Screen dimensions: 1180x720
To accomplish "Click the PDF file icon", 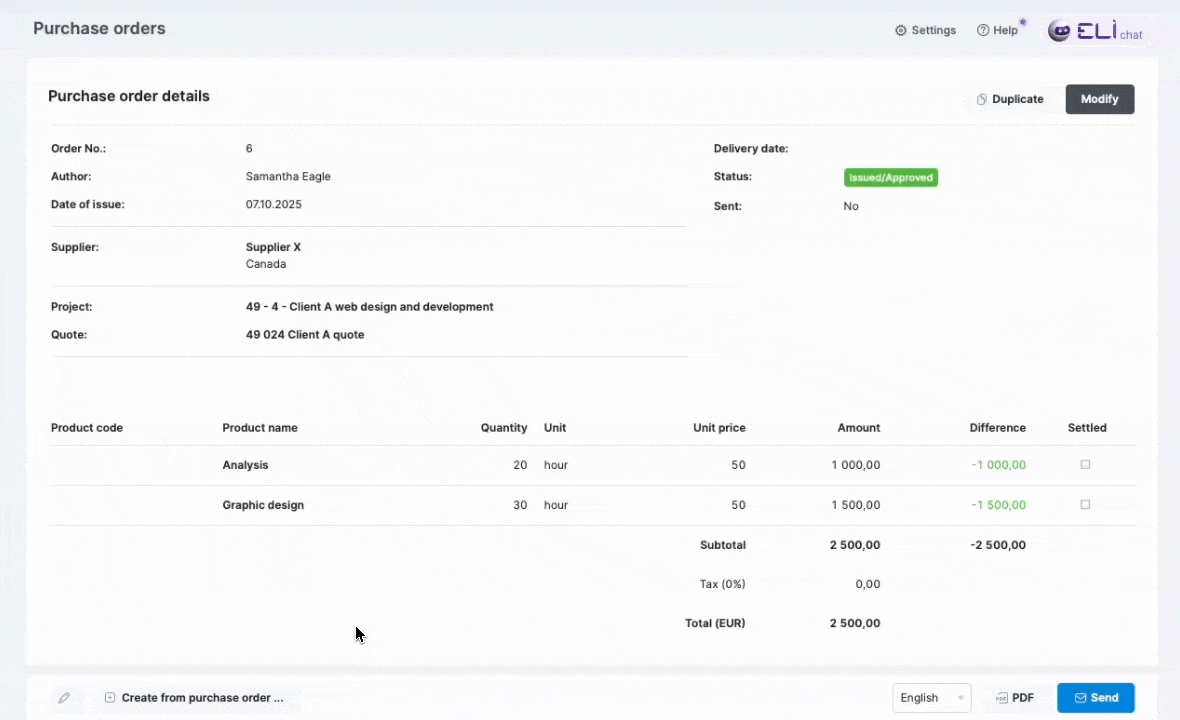I will coord(1001,698).
